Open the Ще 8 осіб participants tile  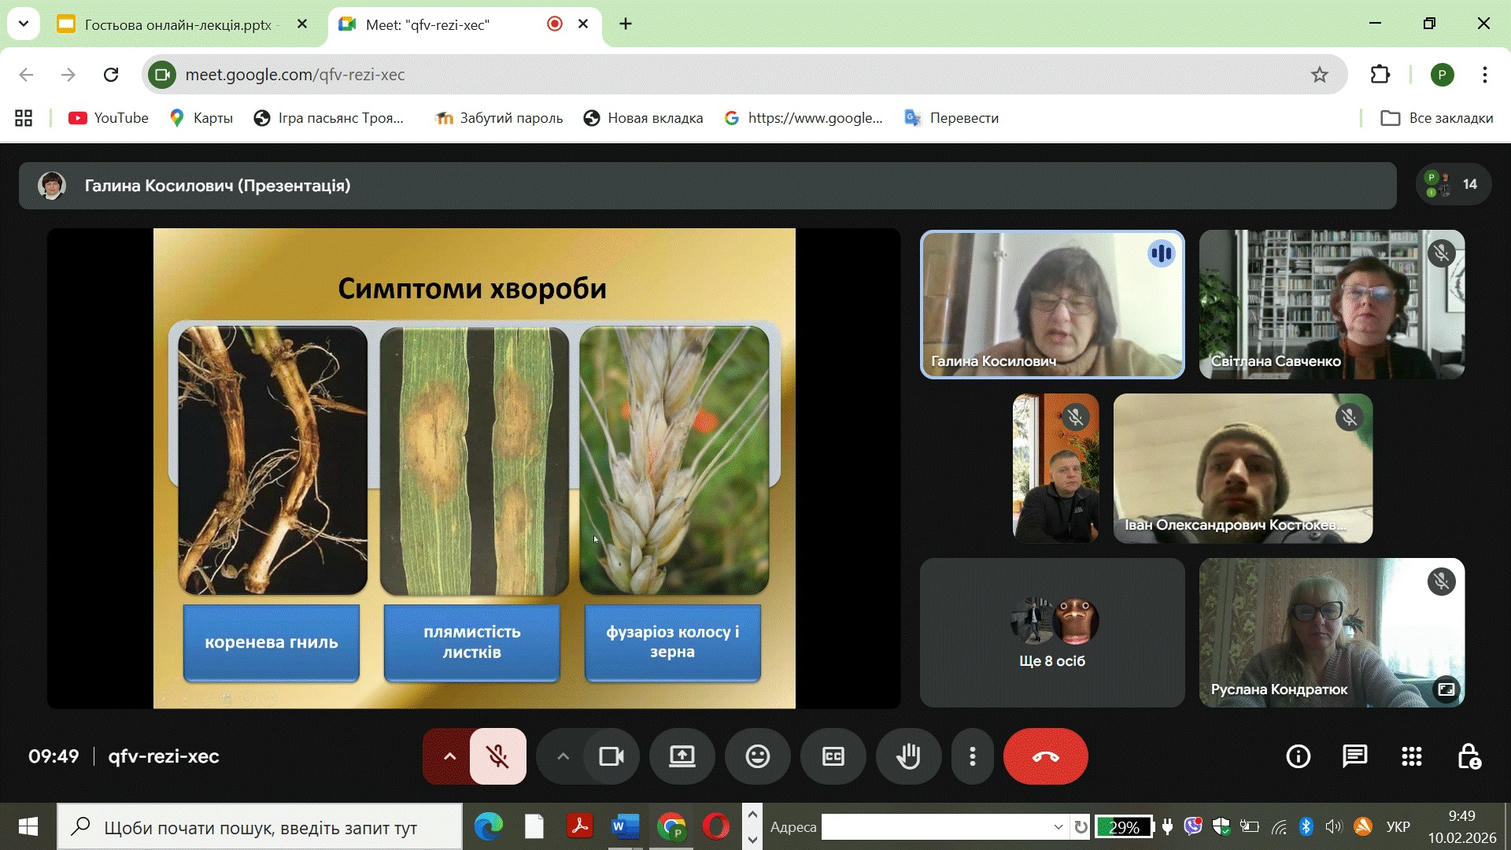coord(1052,633)
